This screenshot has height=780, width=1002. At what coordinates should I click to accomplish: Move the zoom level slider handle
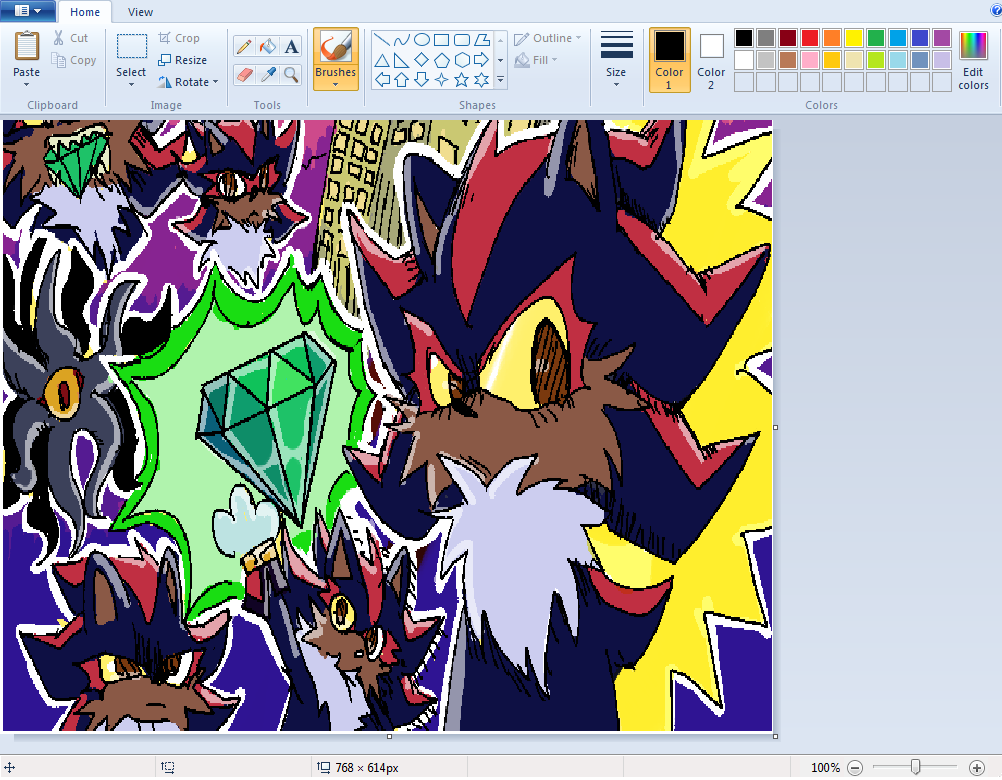(x=916, y=767)
